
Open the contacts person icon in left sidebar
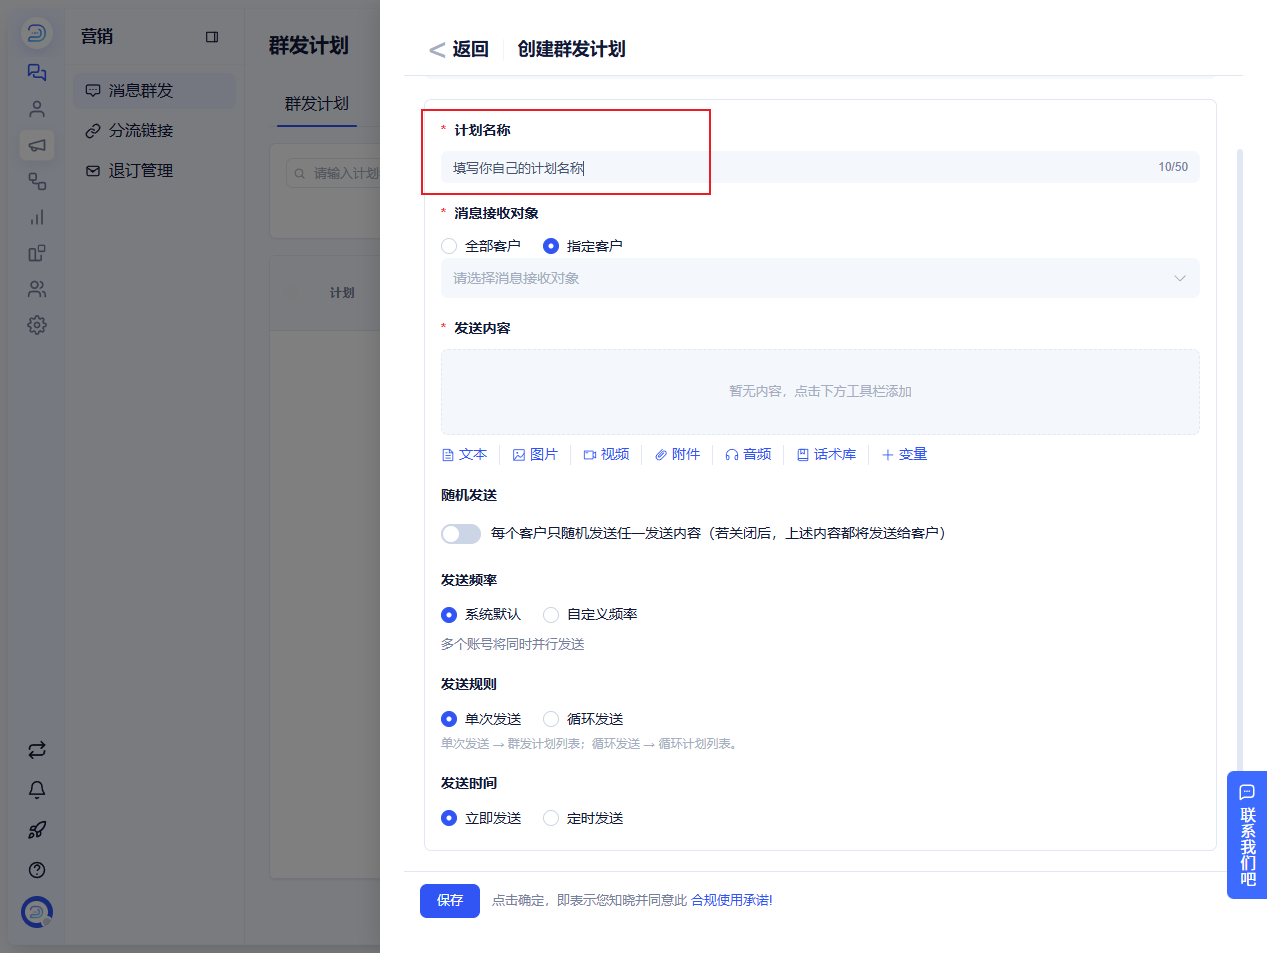pos(37,108)
